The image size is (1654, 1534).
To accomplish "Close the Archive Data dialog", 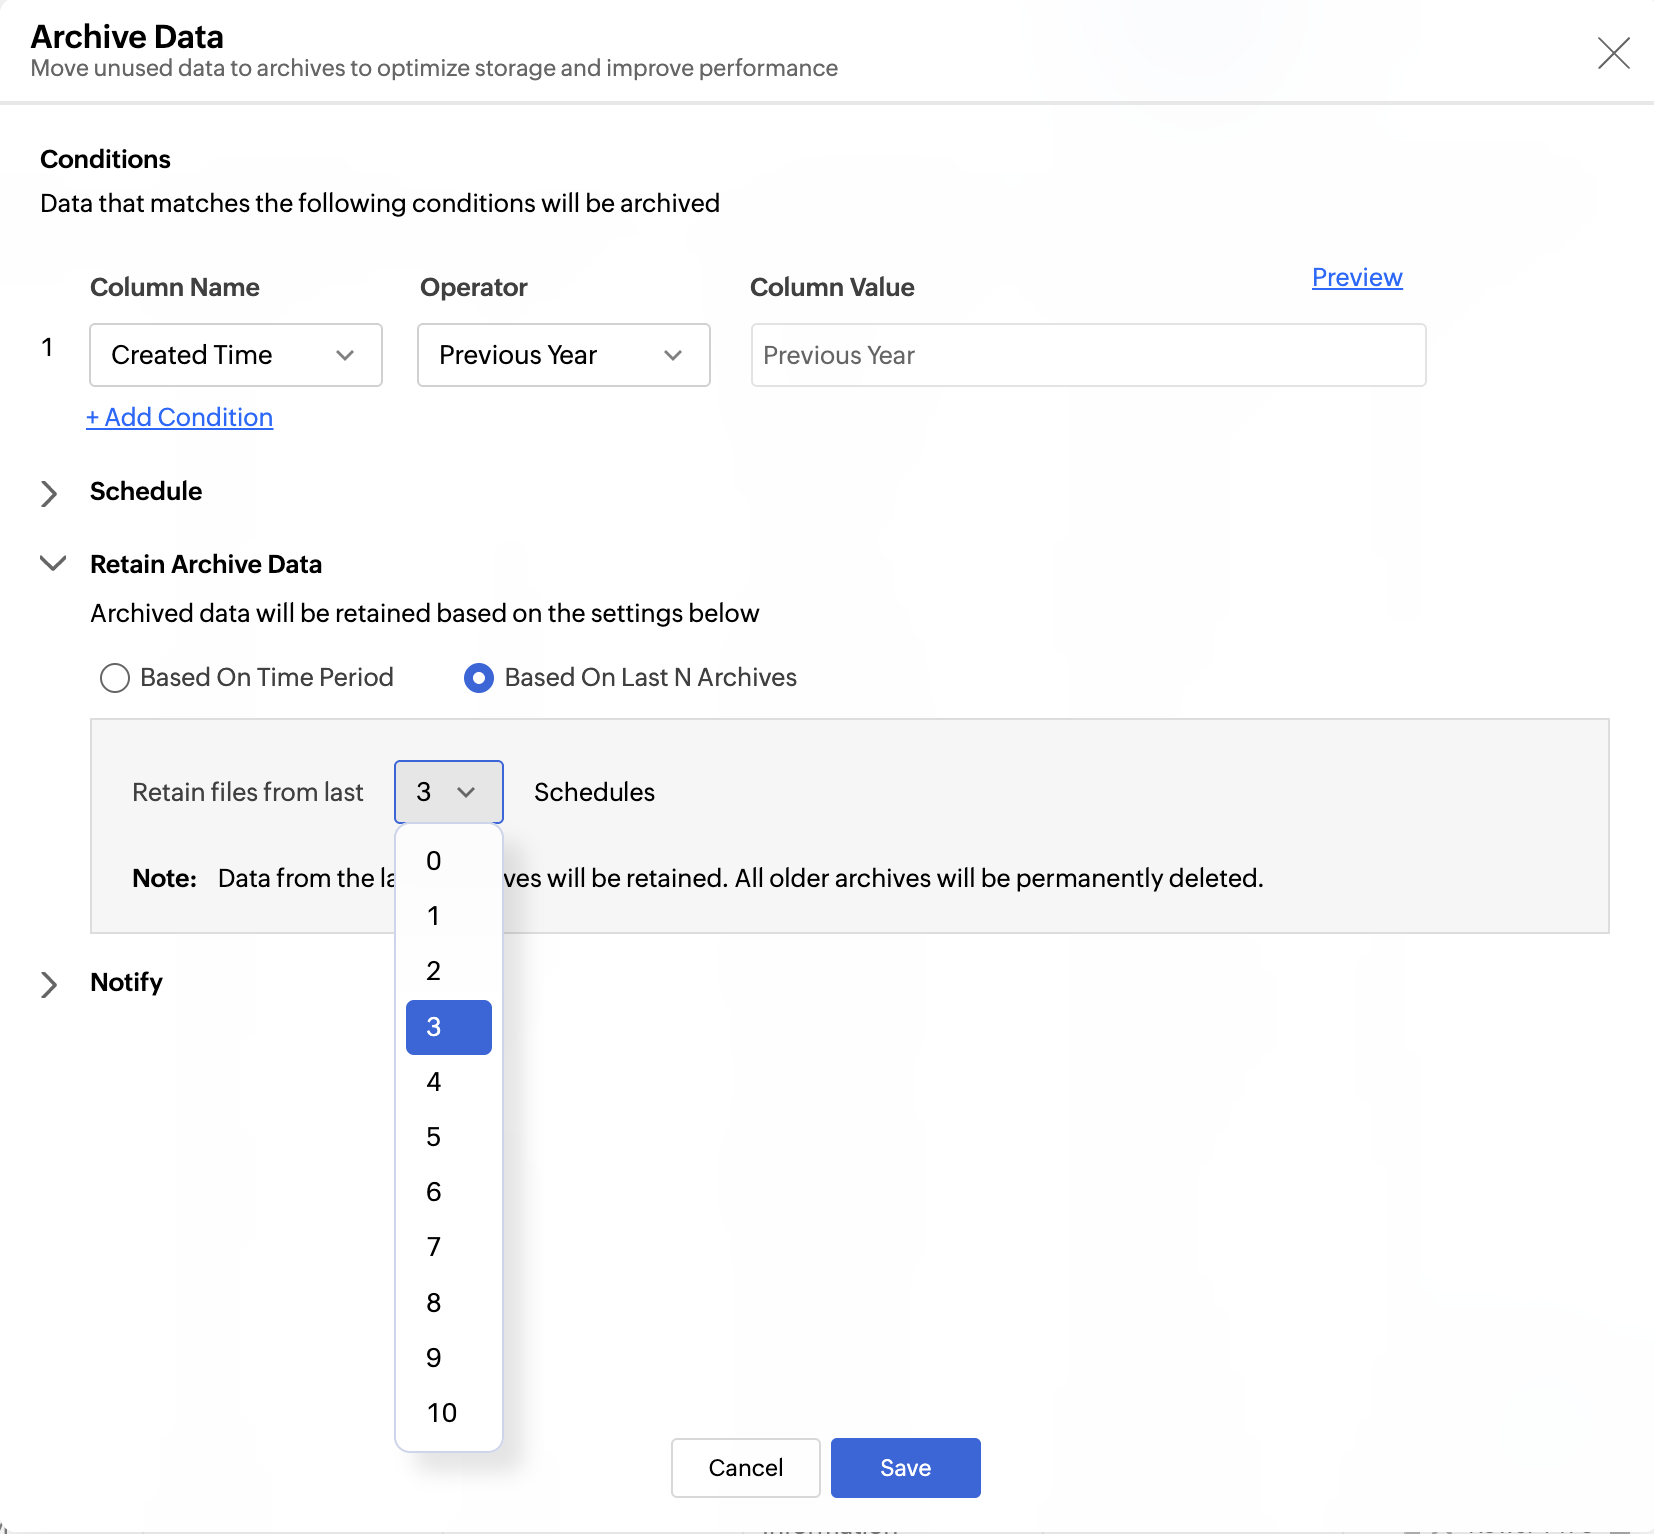I will [x=1613, y=53].
